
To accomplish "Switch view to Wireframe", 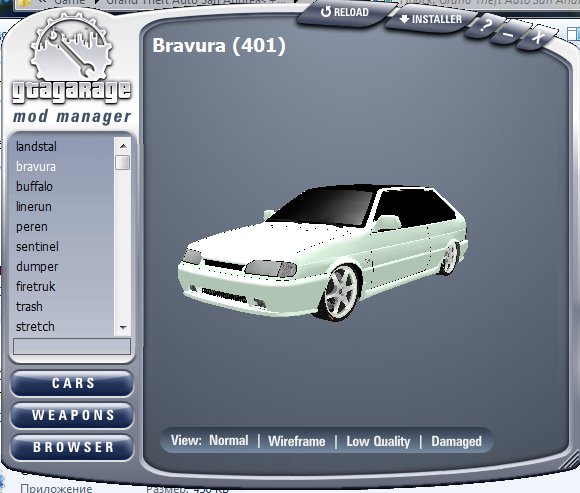I will pos(297,441).
